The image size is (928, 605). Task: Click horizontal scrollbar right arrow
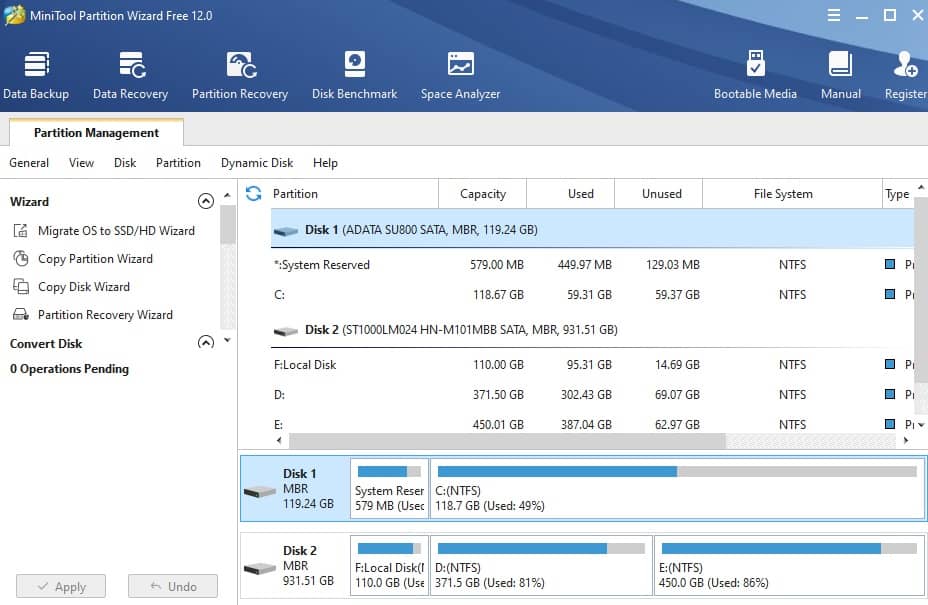tap(906, 440)
